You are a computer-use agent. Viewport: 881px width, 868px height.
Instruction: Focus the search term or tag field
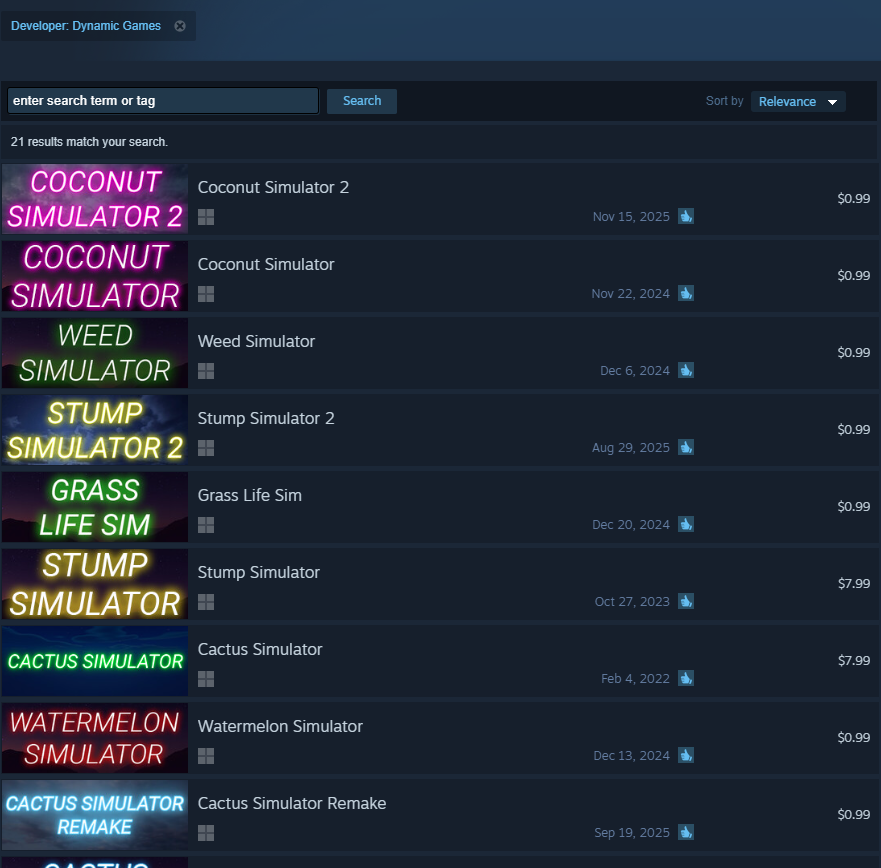point(163,101)
